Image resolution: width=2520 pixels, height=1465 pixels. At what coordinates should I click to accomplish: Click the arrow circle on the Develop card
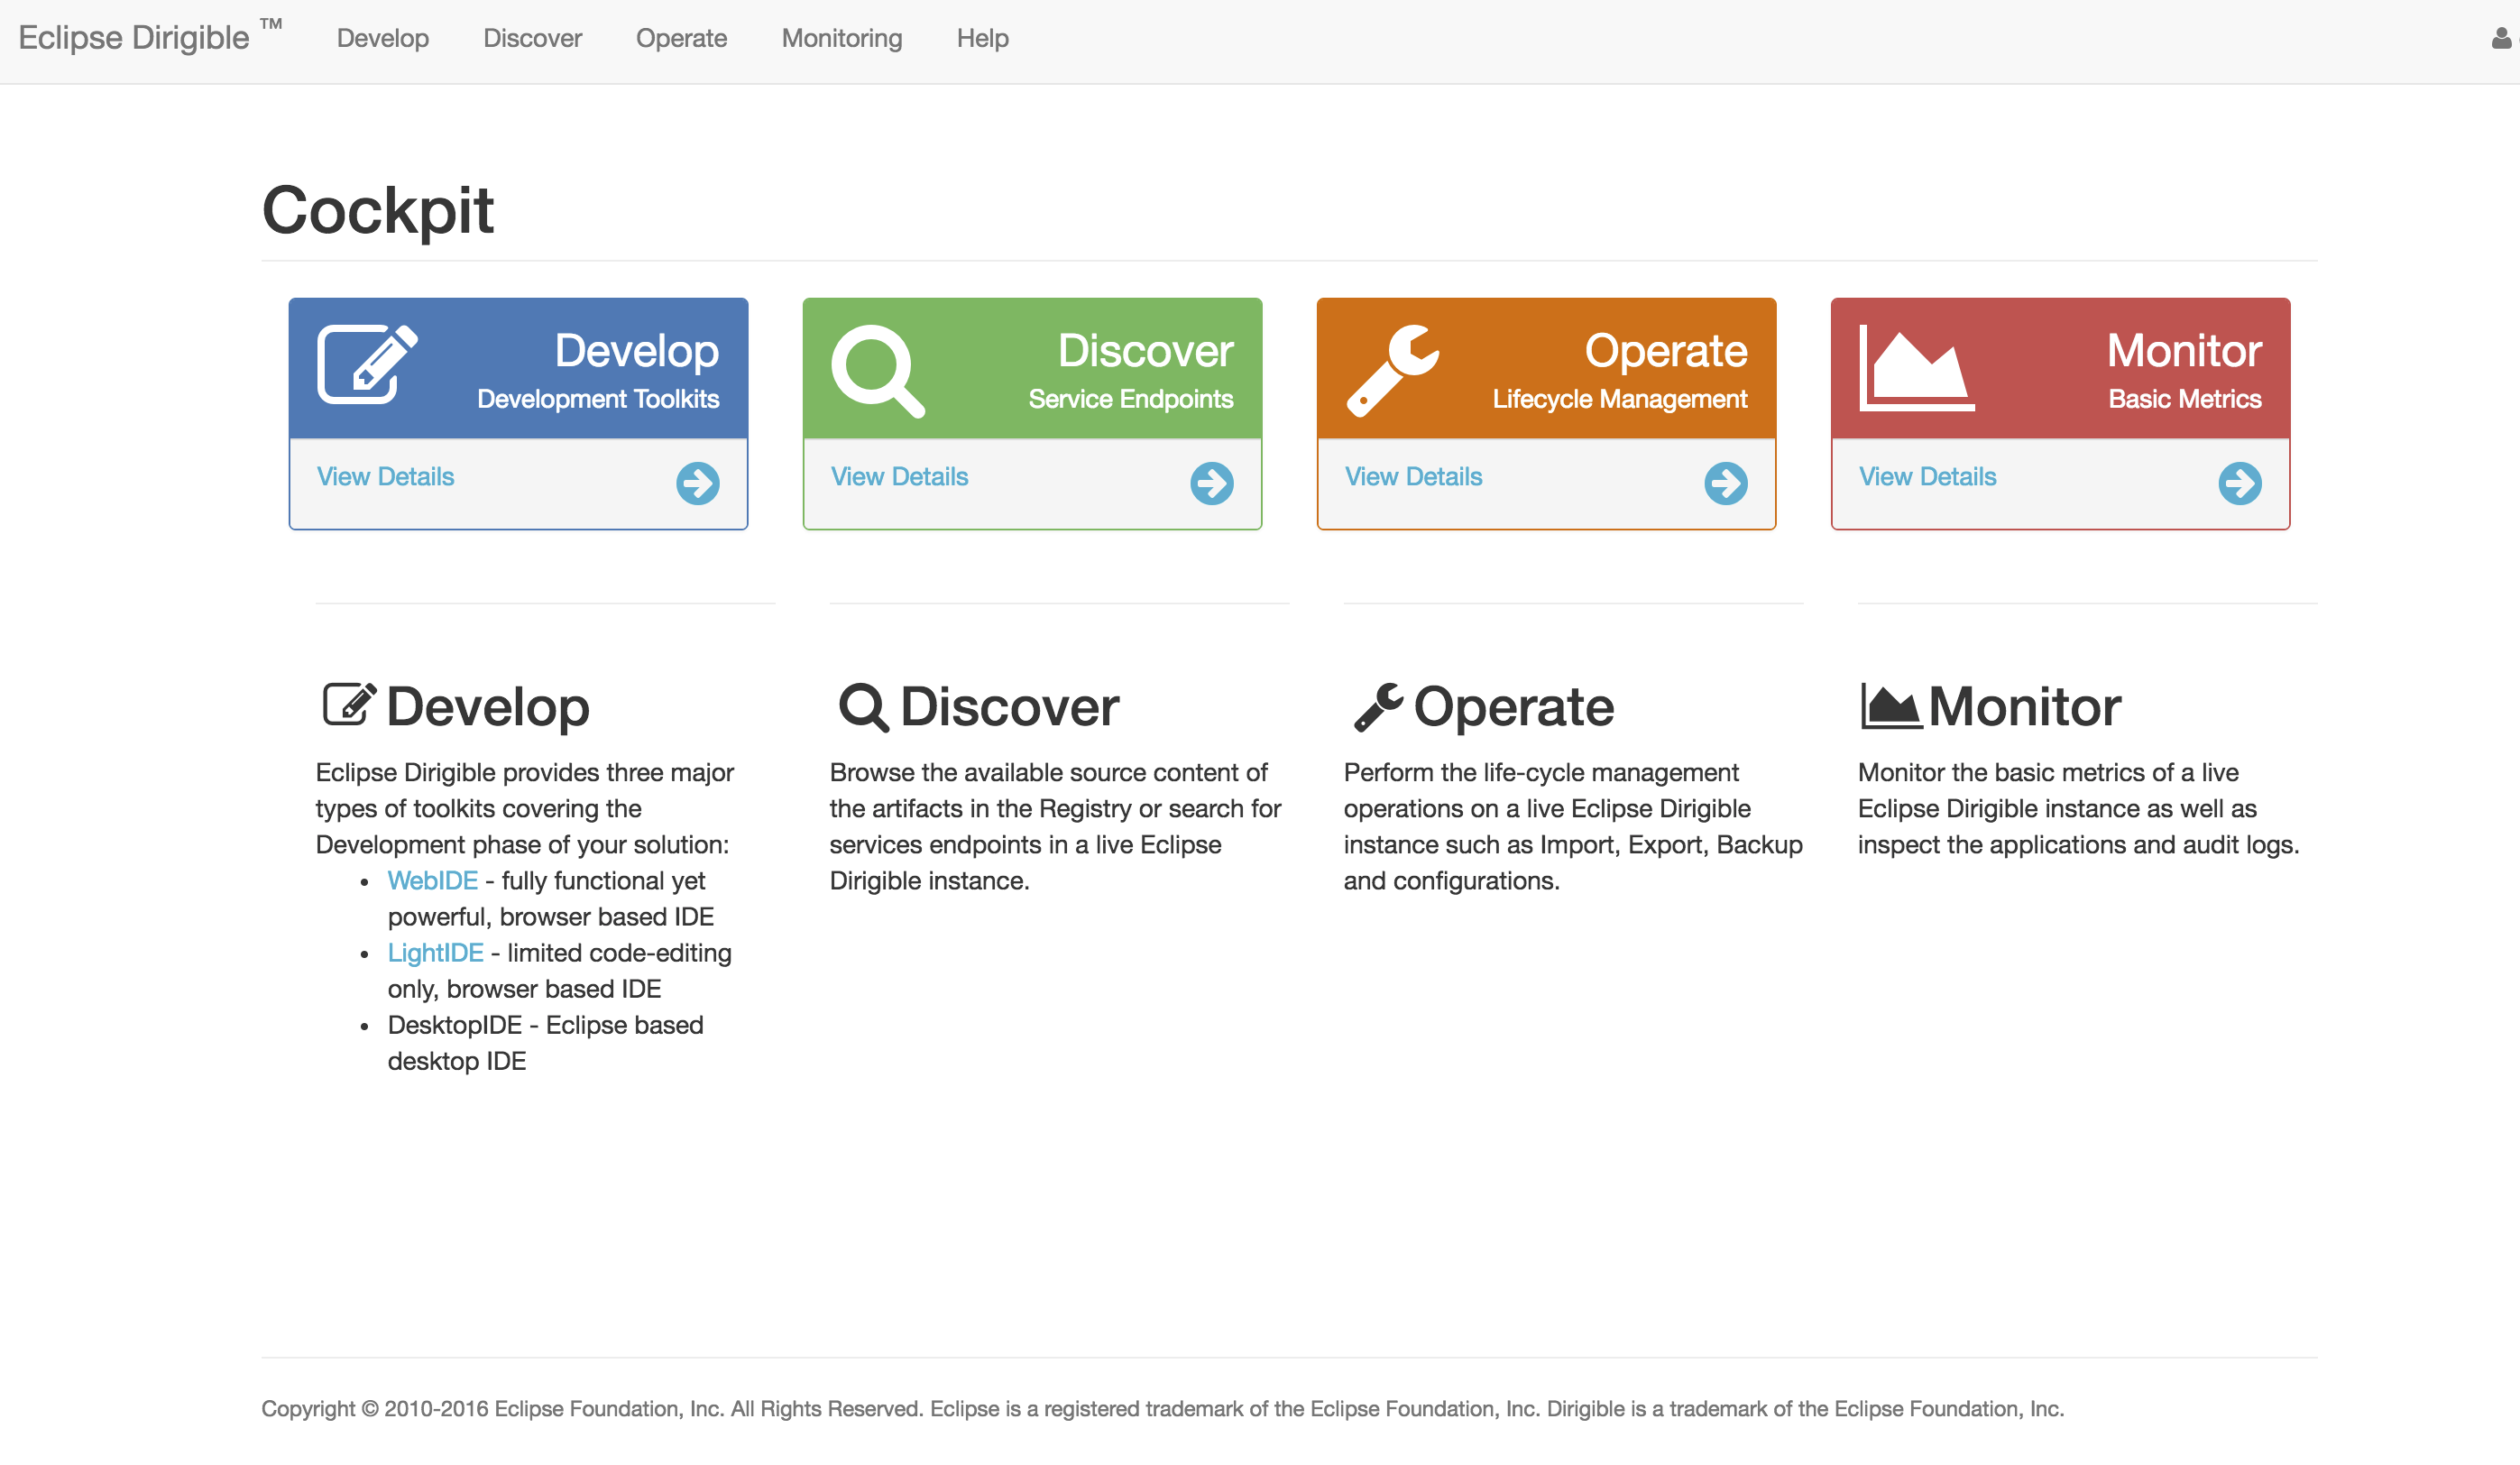coord(698,483)
